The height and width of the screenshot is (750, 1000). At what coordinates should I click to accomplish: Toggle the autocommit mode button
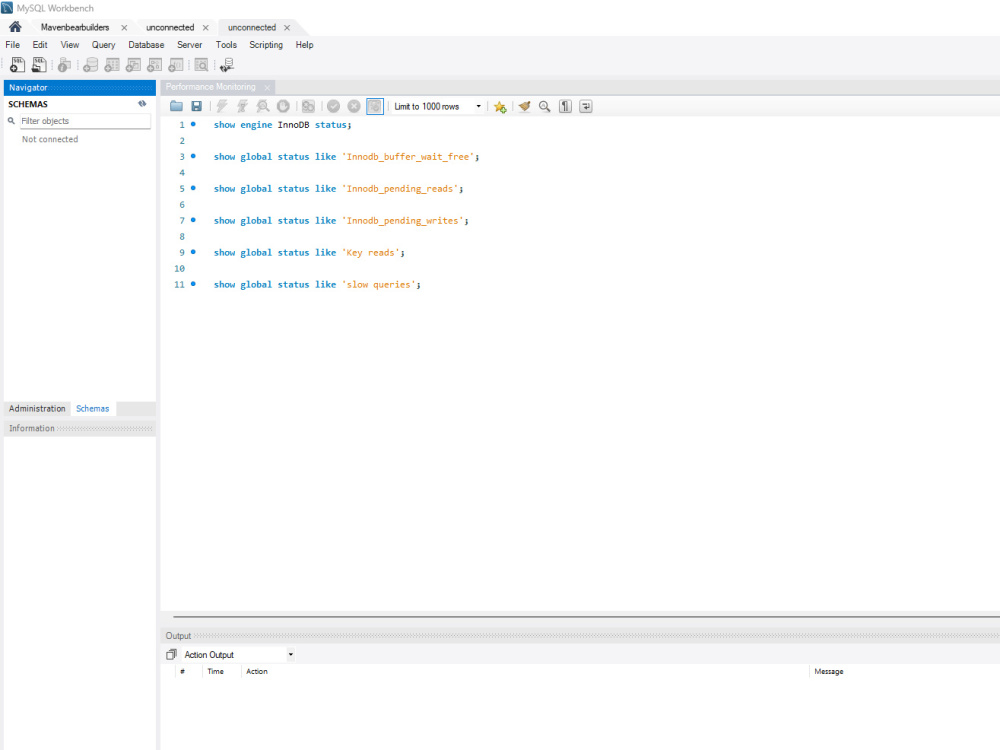coord(375,107)
